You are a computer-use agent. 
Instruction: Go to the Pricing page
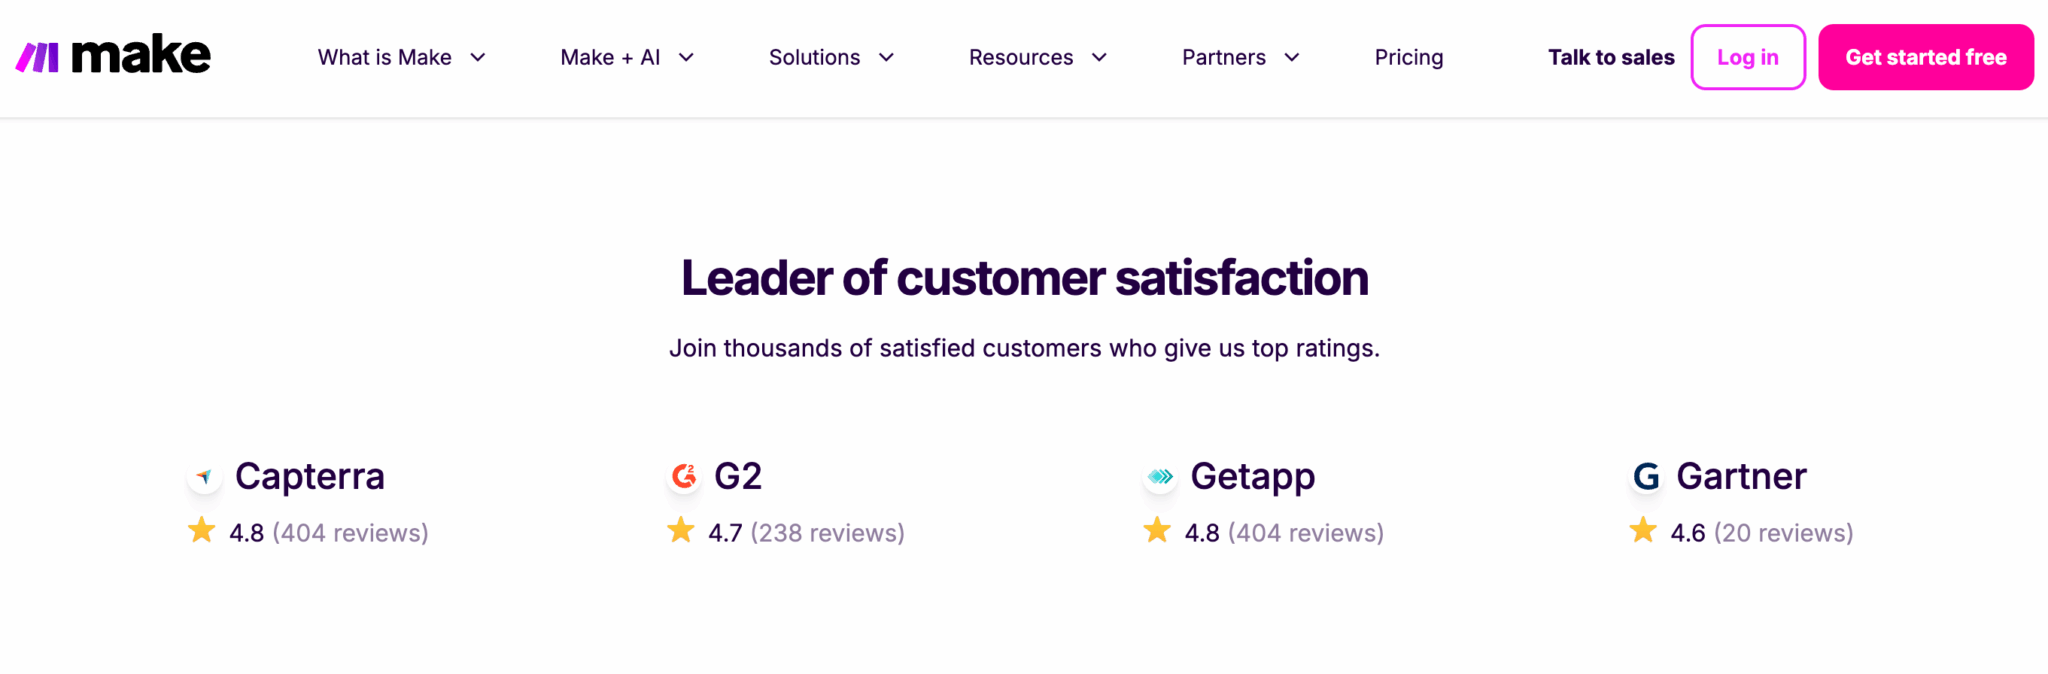[x=1408, y=58]
